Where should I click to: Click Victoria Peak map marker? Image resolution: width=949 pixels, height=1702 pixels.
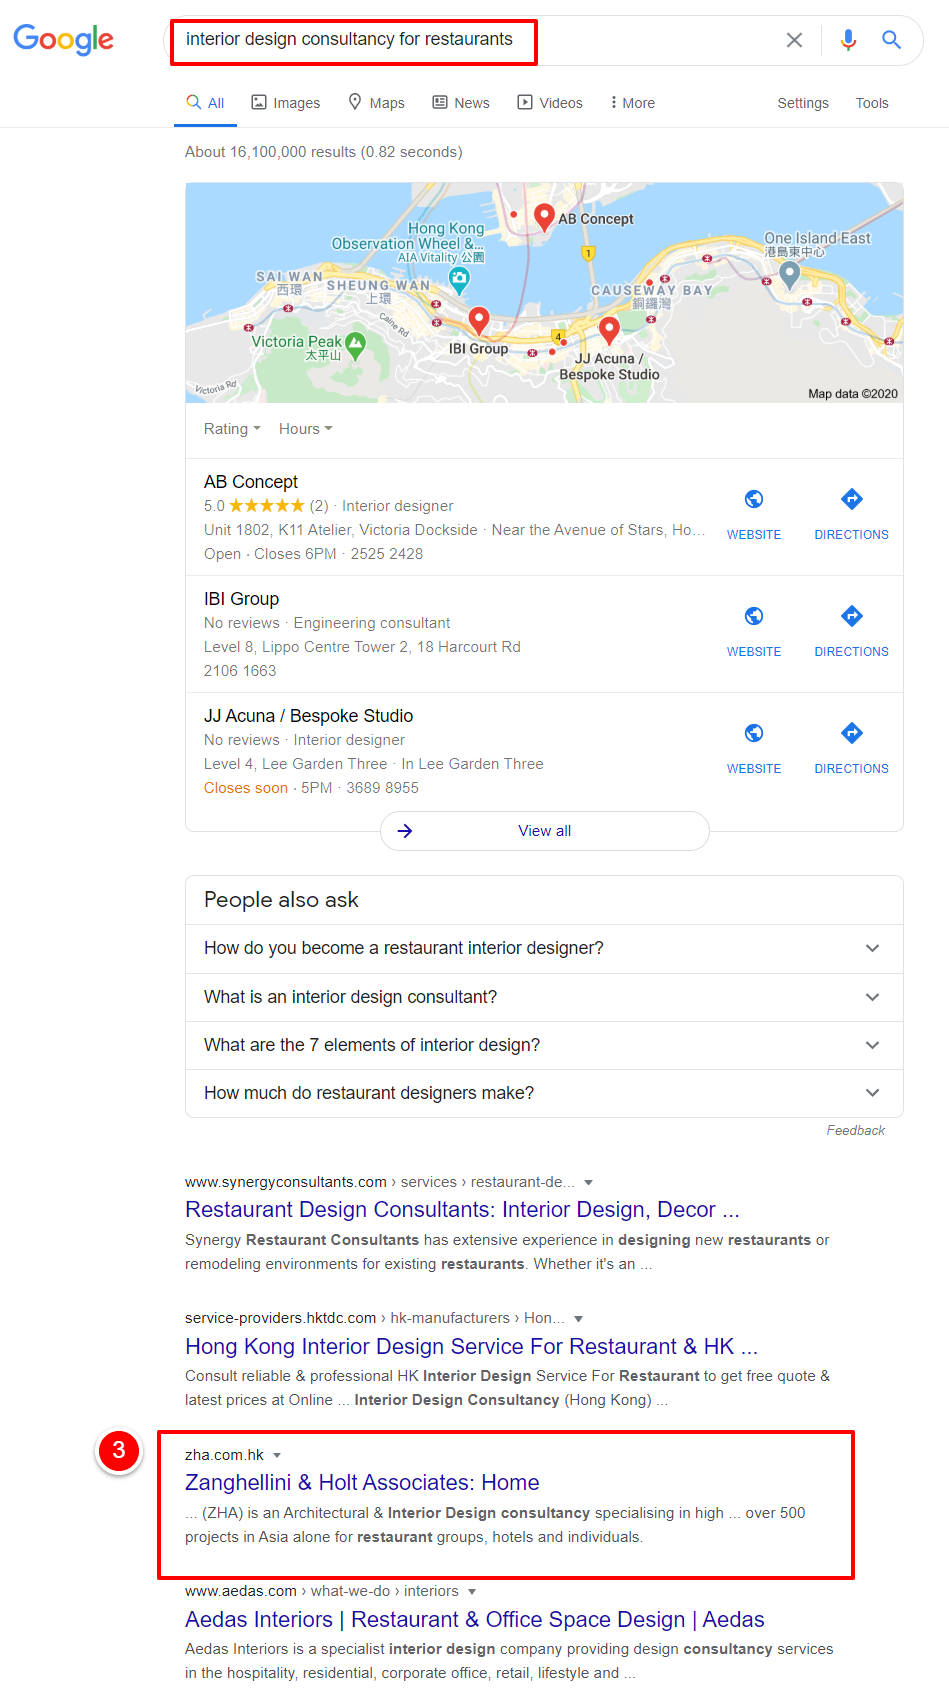(355, 345)
